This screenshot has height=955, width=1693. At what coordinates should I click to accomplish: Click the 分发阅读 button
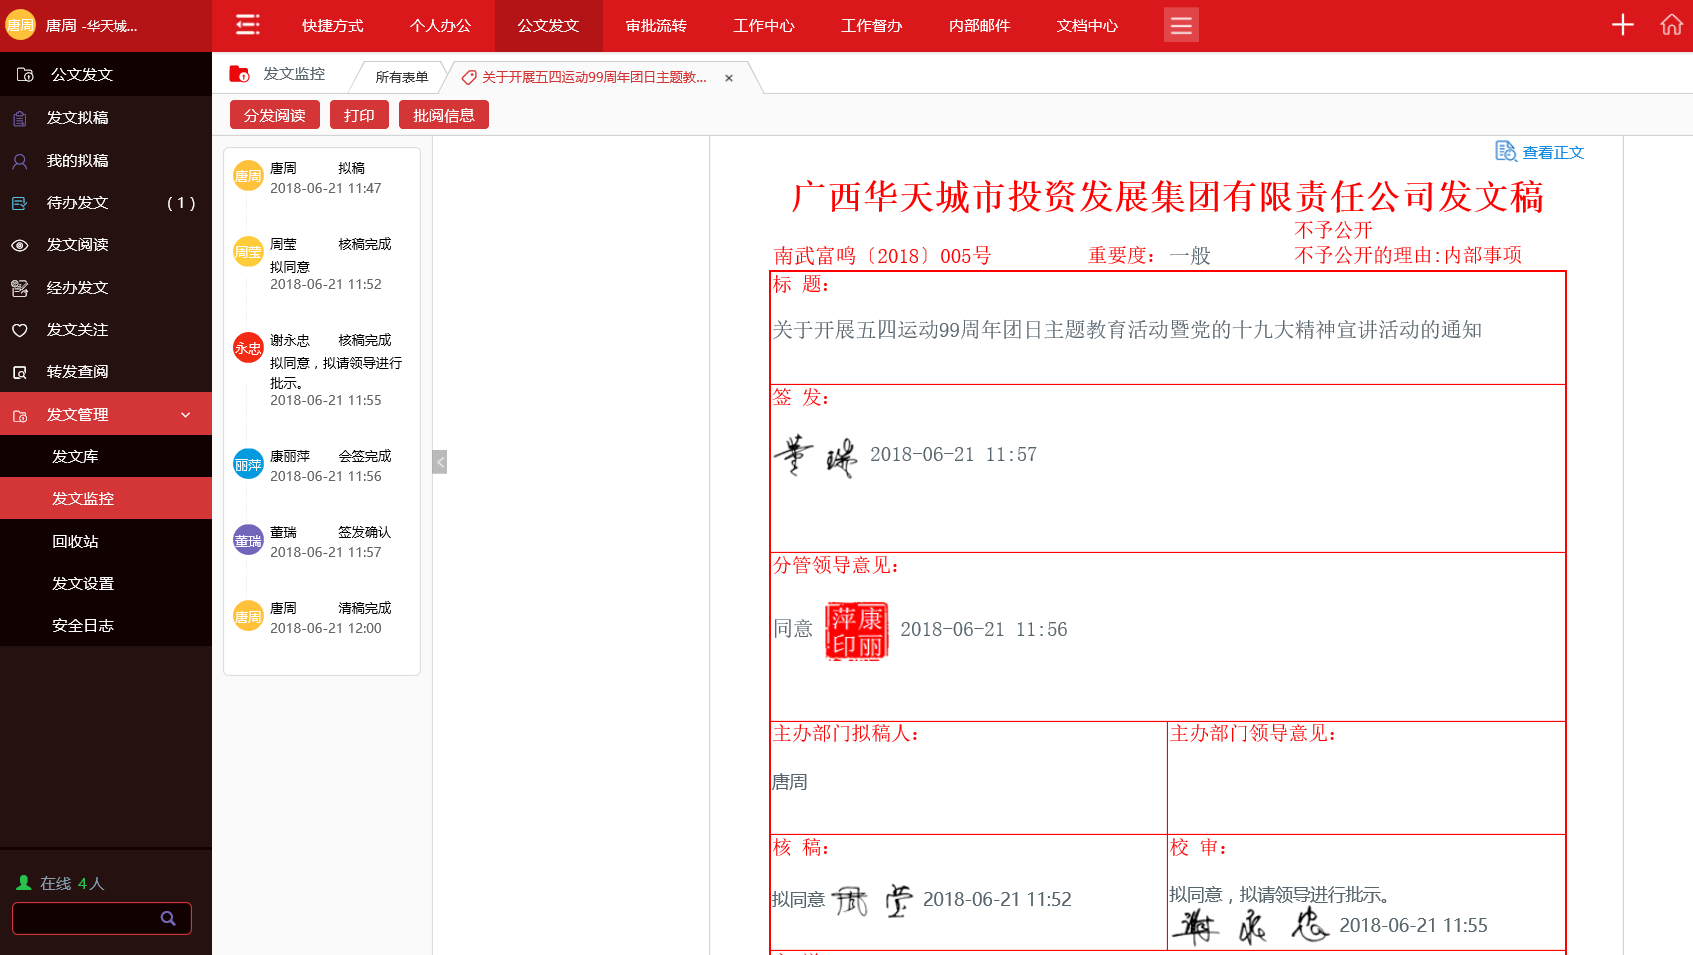pyautogui.click(x=274, y=115)
